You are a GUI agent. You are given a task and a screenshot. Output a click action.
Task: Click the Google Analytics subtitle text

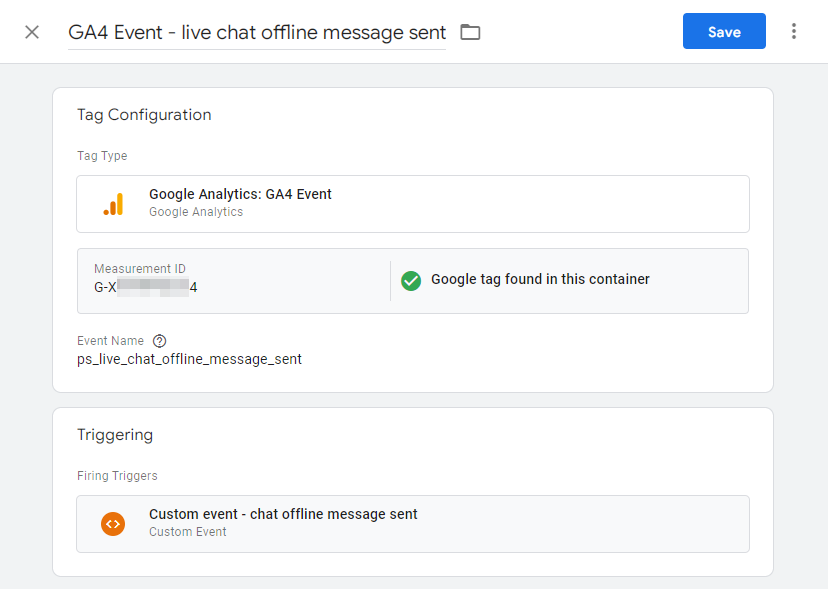pyautogui.click(x=197, y=212)
